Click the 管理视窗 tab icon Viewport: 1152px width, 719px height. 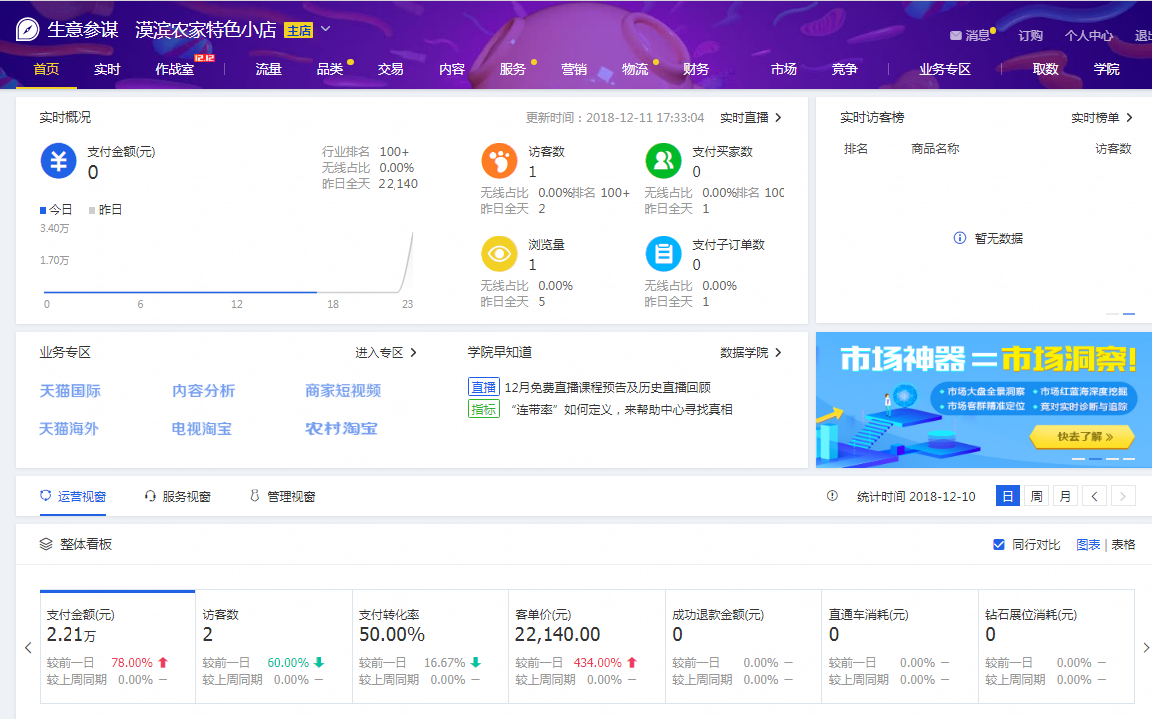pos(254,496)
